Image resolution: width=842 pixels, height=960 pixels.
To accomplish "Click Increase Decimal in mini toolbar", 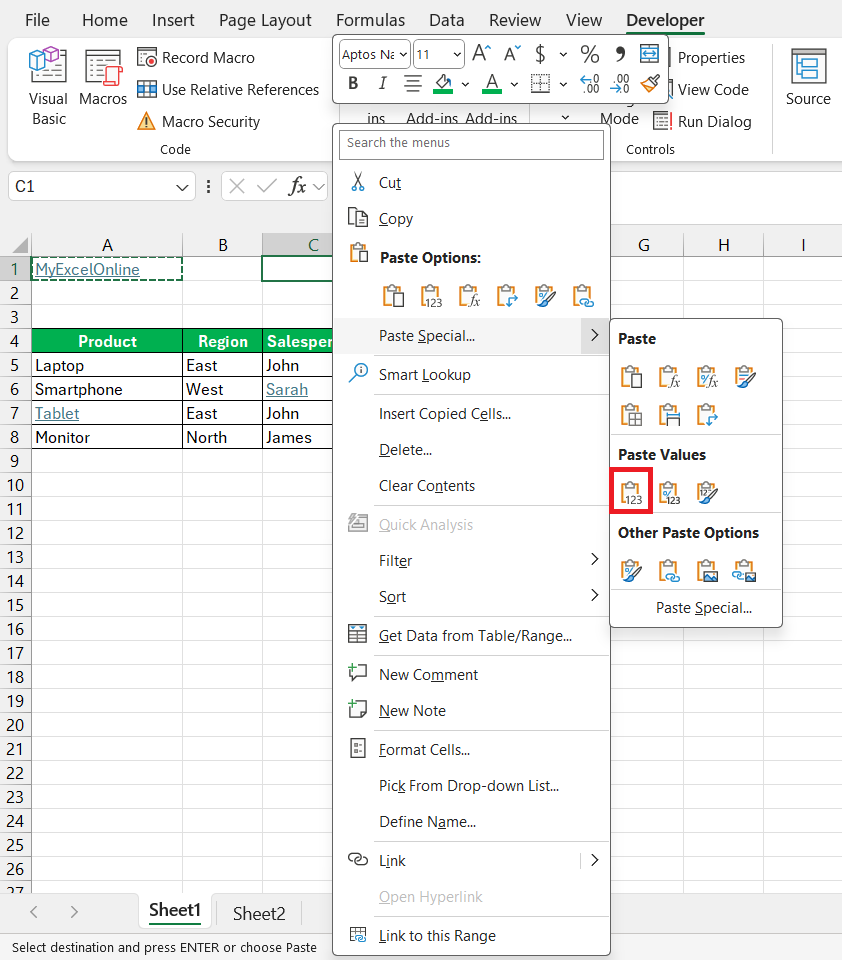I will tap(590, 83).
